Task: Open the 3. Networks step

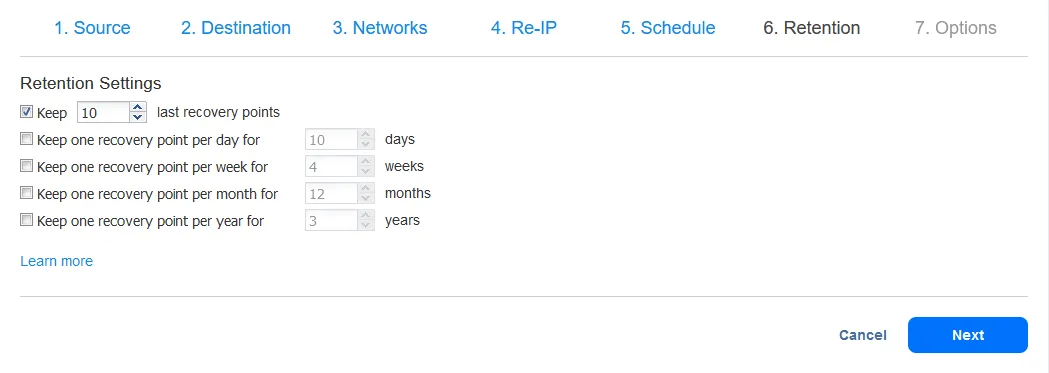Action: (380, 28)
